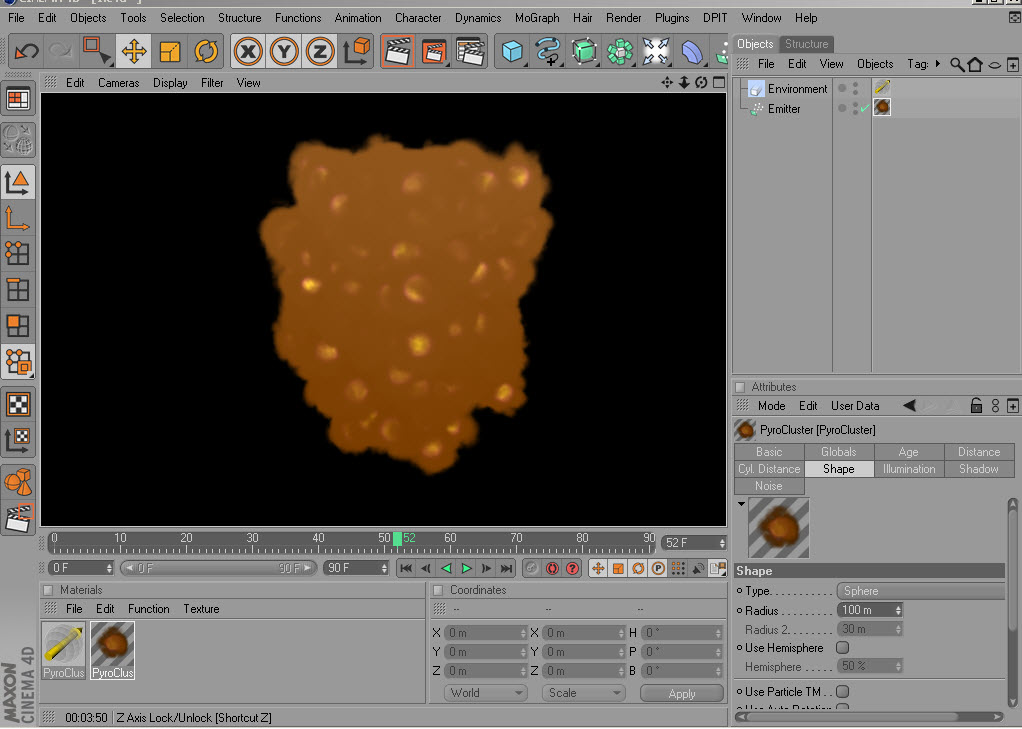
Task: Switch to Points mode
Action: pos(18,254)
